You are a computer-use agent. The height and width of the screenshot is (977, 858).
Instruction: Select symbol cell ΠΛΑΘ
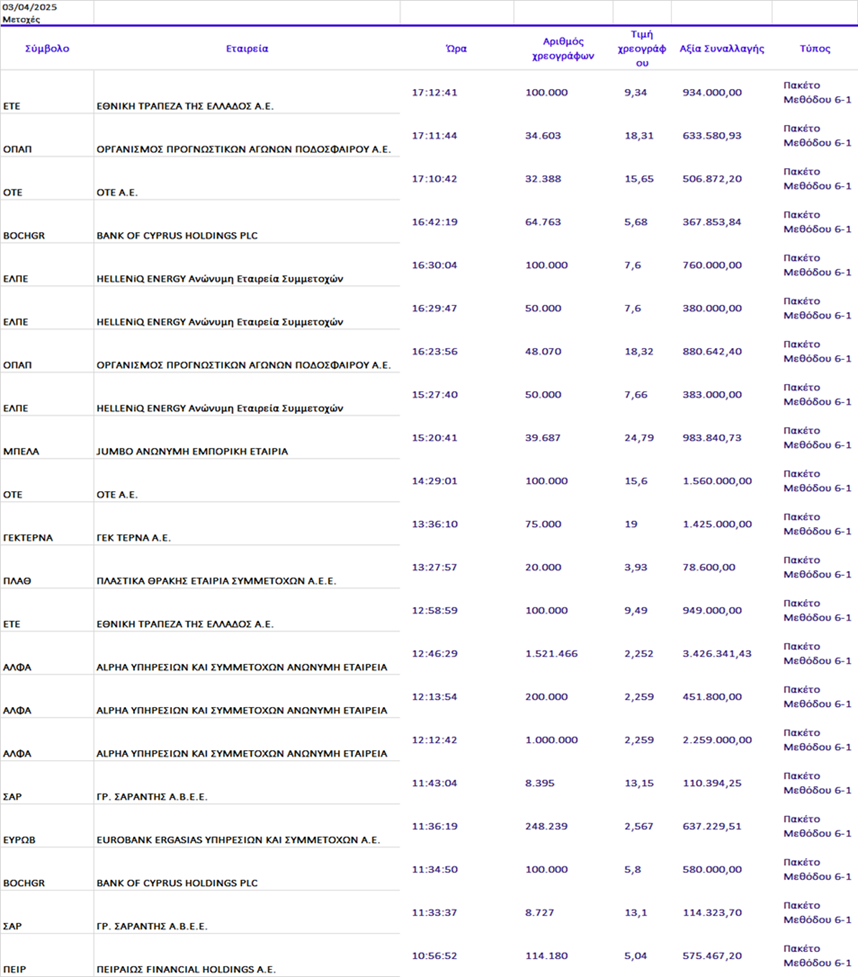point(17,581)
